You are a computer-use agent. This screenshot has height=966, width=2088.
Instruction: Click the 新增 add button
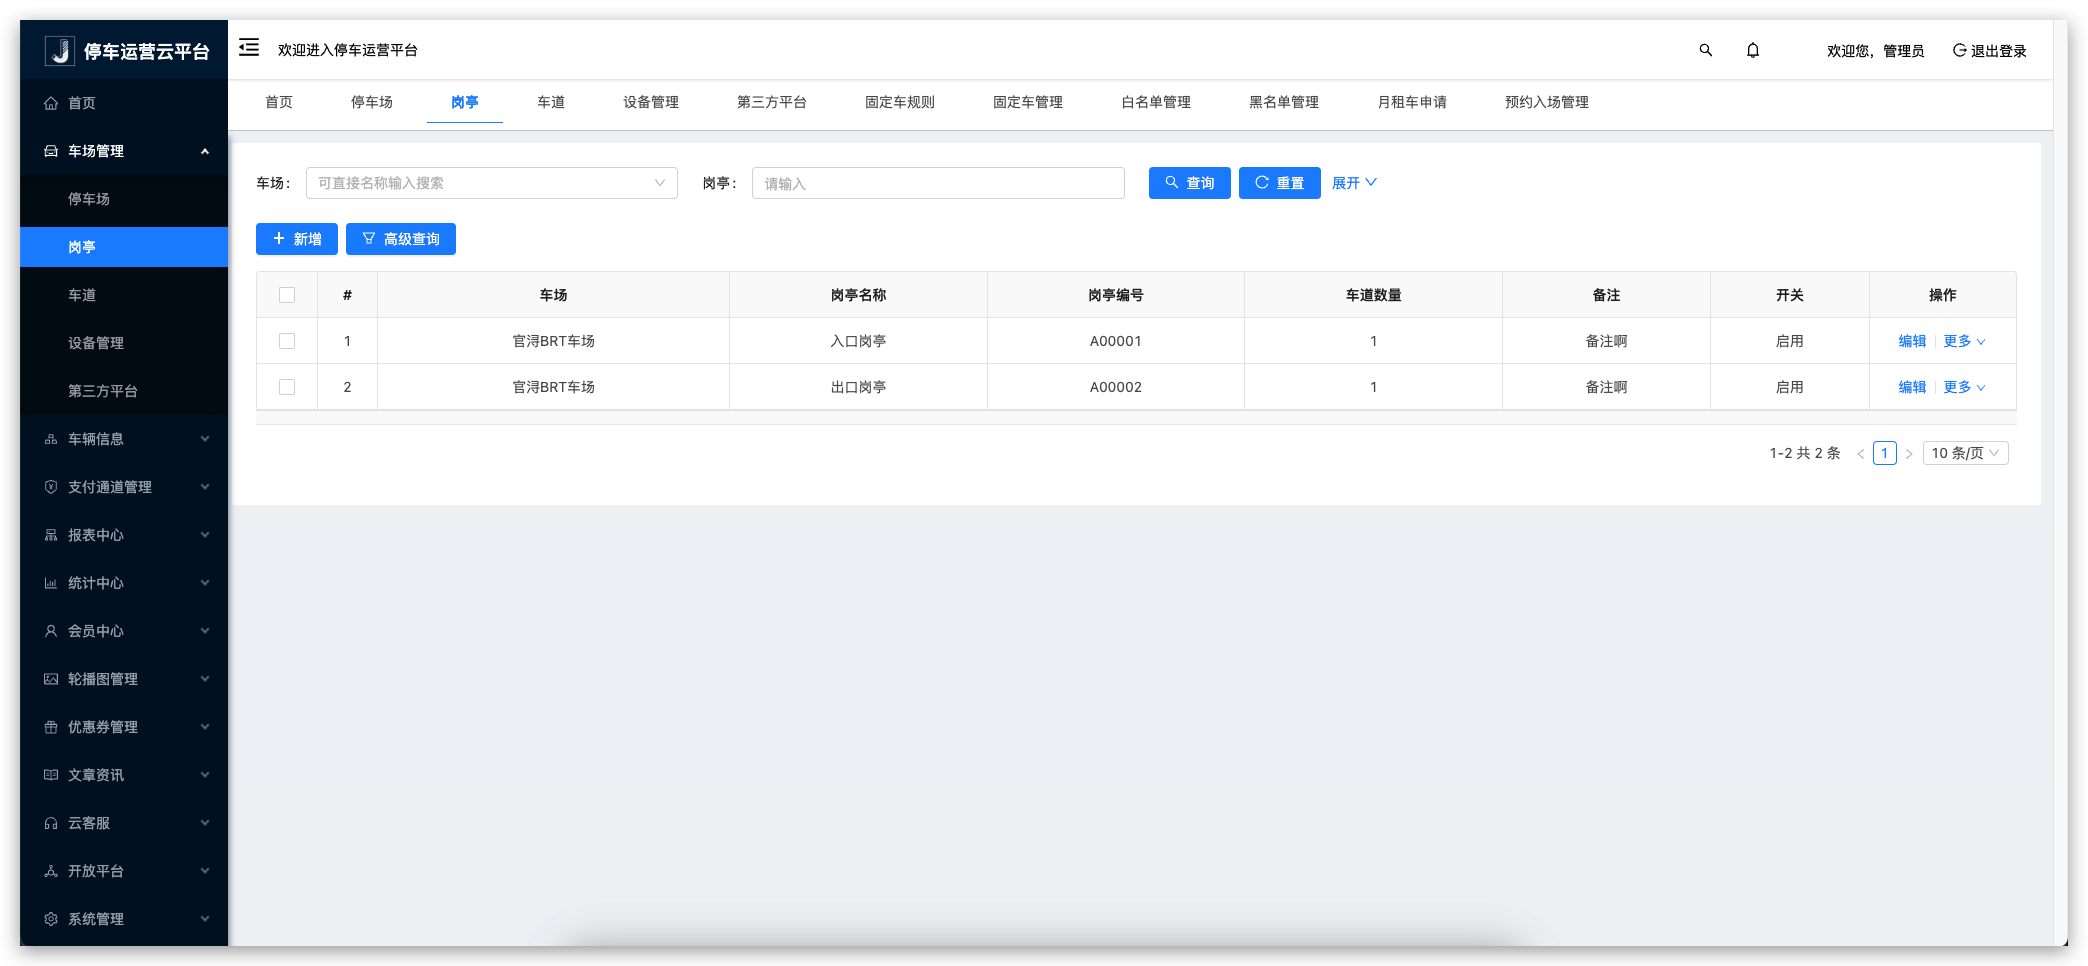click(x=297, y=239)
